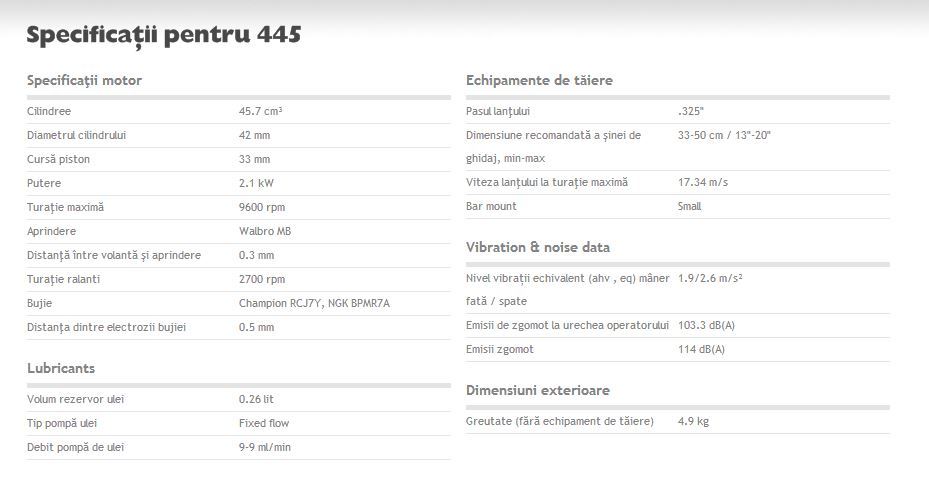Click the 'Specificații pentru 445' page title
Screen dimensions: 929x496
click(163, 35)
